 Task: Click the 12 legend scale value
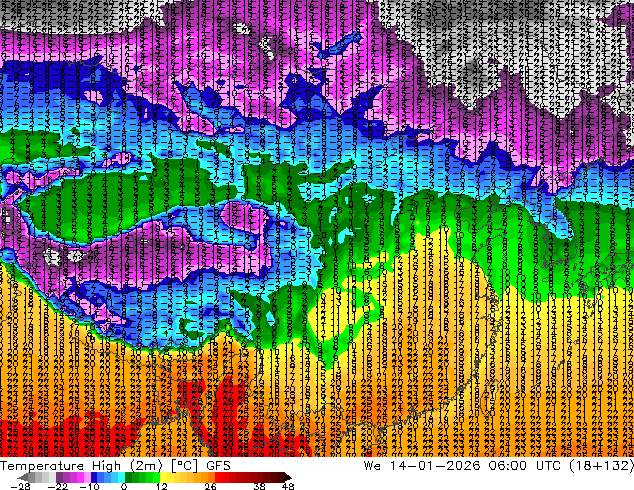pyautogui.click(x=162, y=486)
